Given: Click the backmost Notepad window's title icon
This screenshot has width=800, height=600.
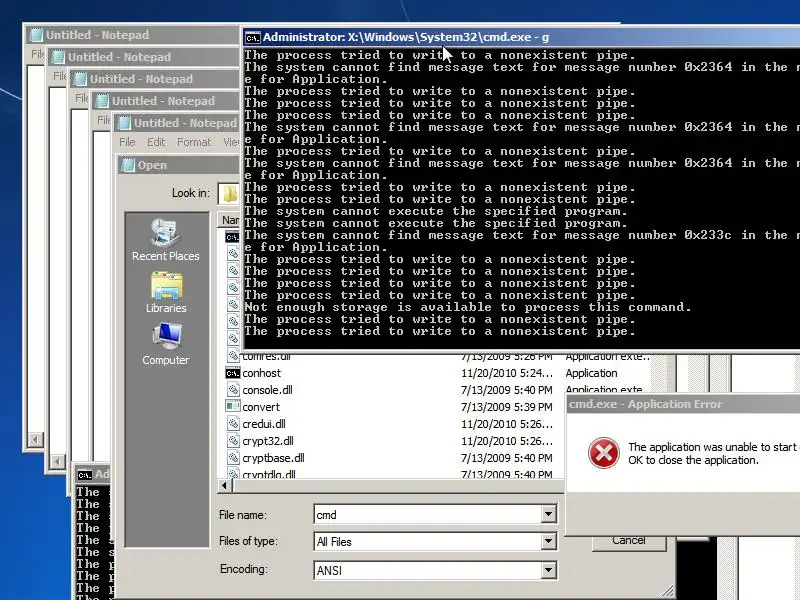Looking at the screenshot, I should 36,35.
